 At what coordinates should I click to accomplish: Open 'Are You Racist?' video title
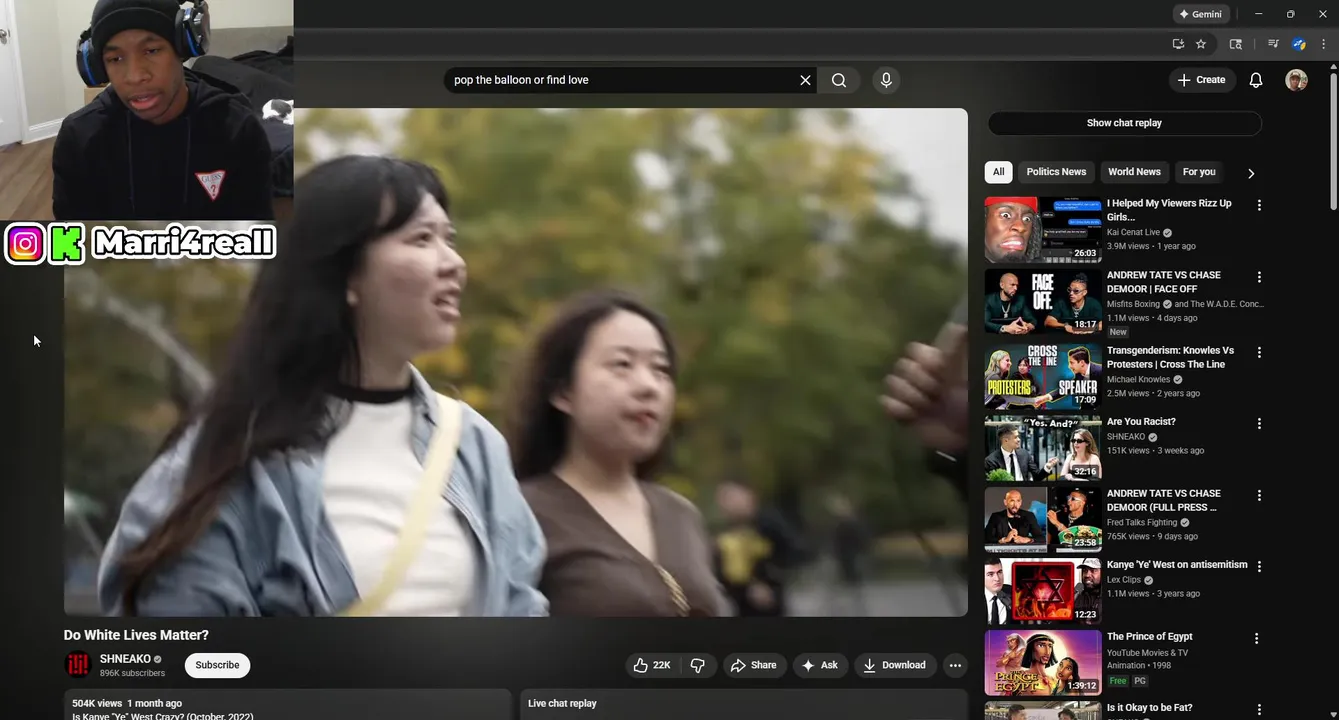(x=1141, y=422)
